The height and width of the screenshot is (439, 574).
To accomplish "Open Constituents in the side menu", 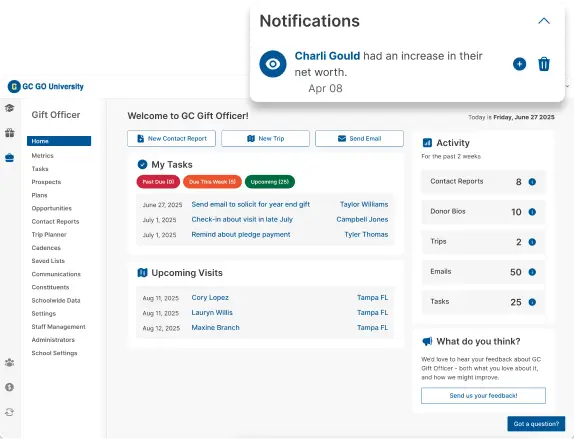I will [x=50, y=287].
